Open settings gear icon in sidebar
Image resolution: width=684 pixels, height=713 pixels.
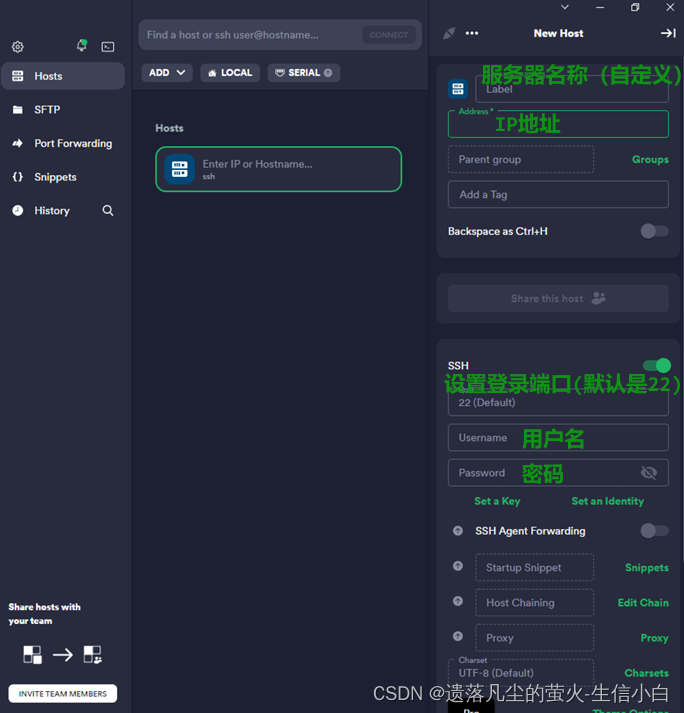point(17,47)
